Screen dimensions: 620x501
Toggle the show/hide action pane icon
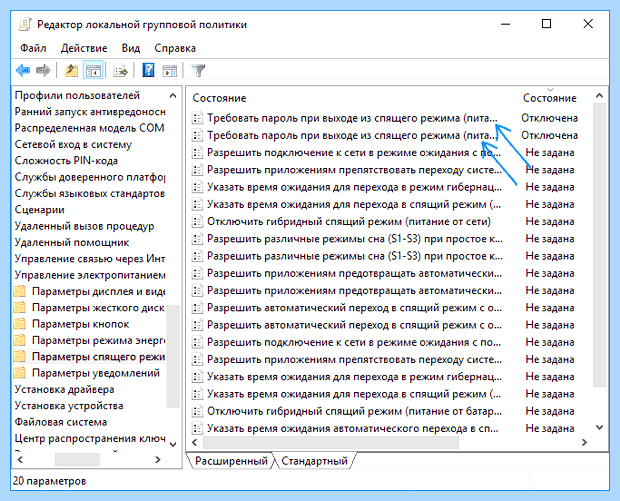pyautogui.click(x=170, y=71)
